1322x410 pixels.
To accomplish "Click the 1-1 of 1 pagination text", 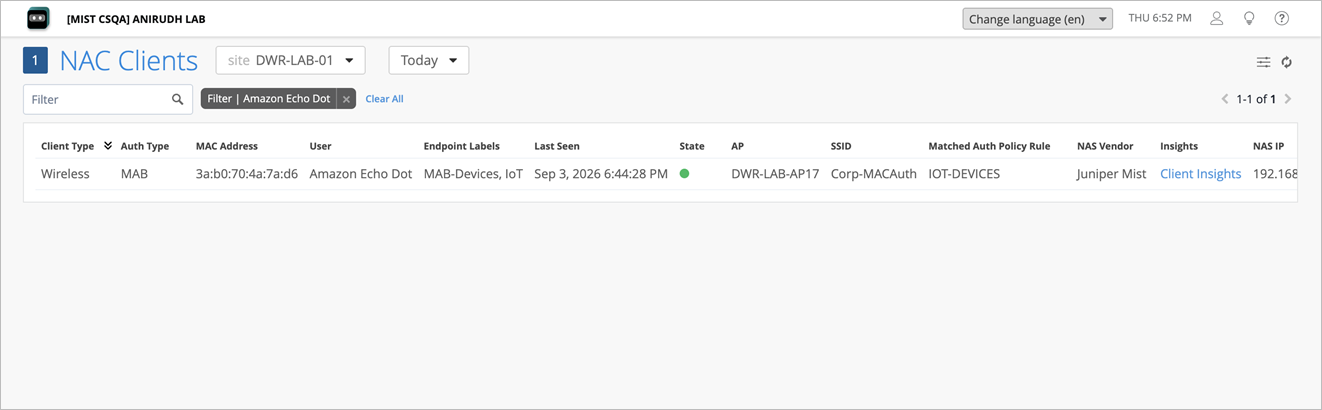I will pyautogui.click(x=1256, y=99).
